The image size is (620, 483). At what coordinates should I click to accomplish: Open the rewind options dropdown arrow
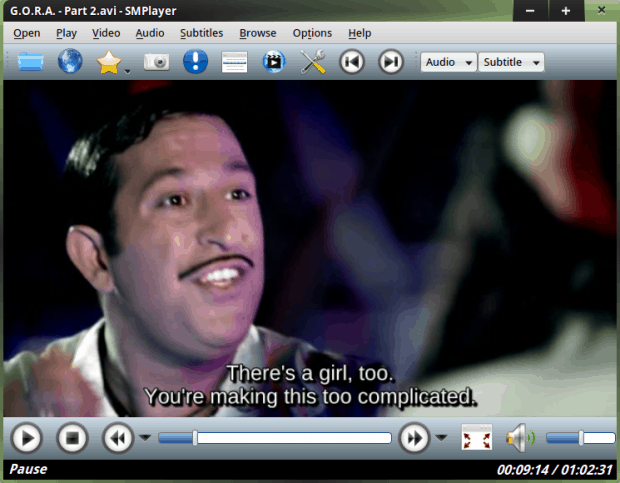145,438
